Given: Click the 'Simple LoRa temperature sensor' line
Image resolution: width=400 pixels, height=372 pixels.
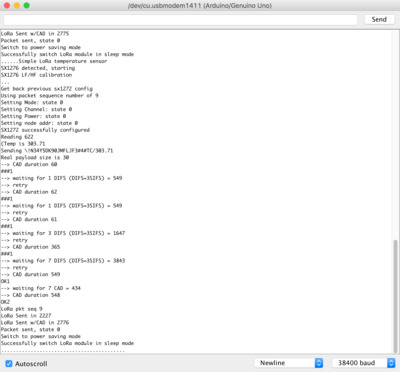Looking at the screenshot, I should 54,61.
